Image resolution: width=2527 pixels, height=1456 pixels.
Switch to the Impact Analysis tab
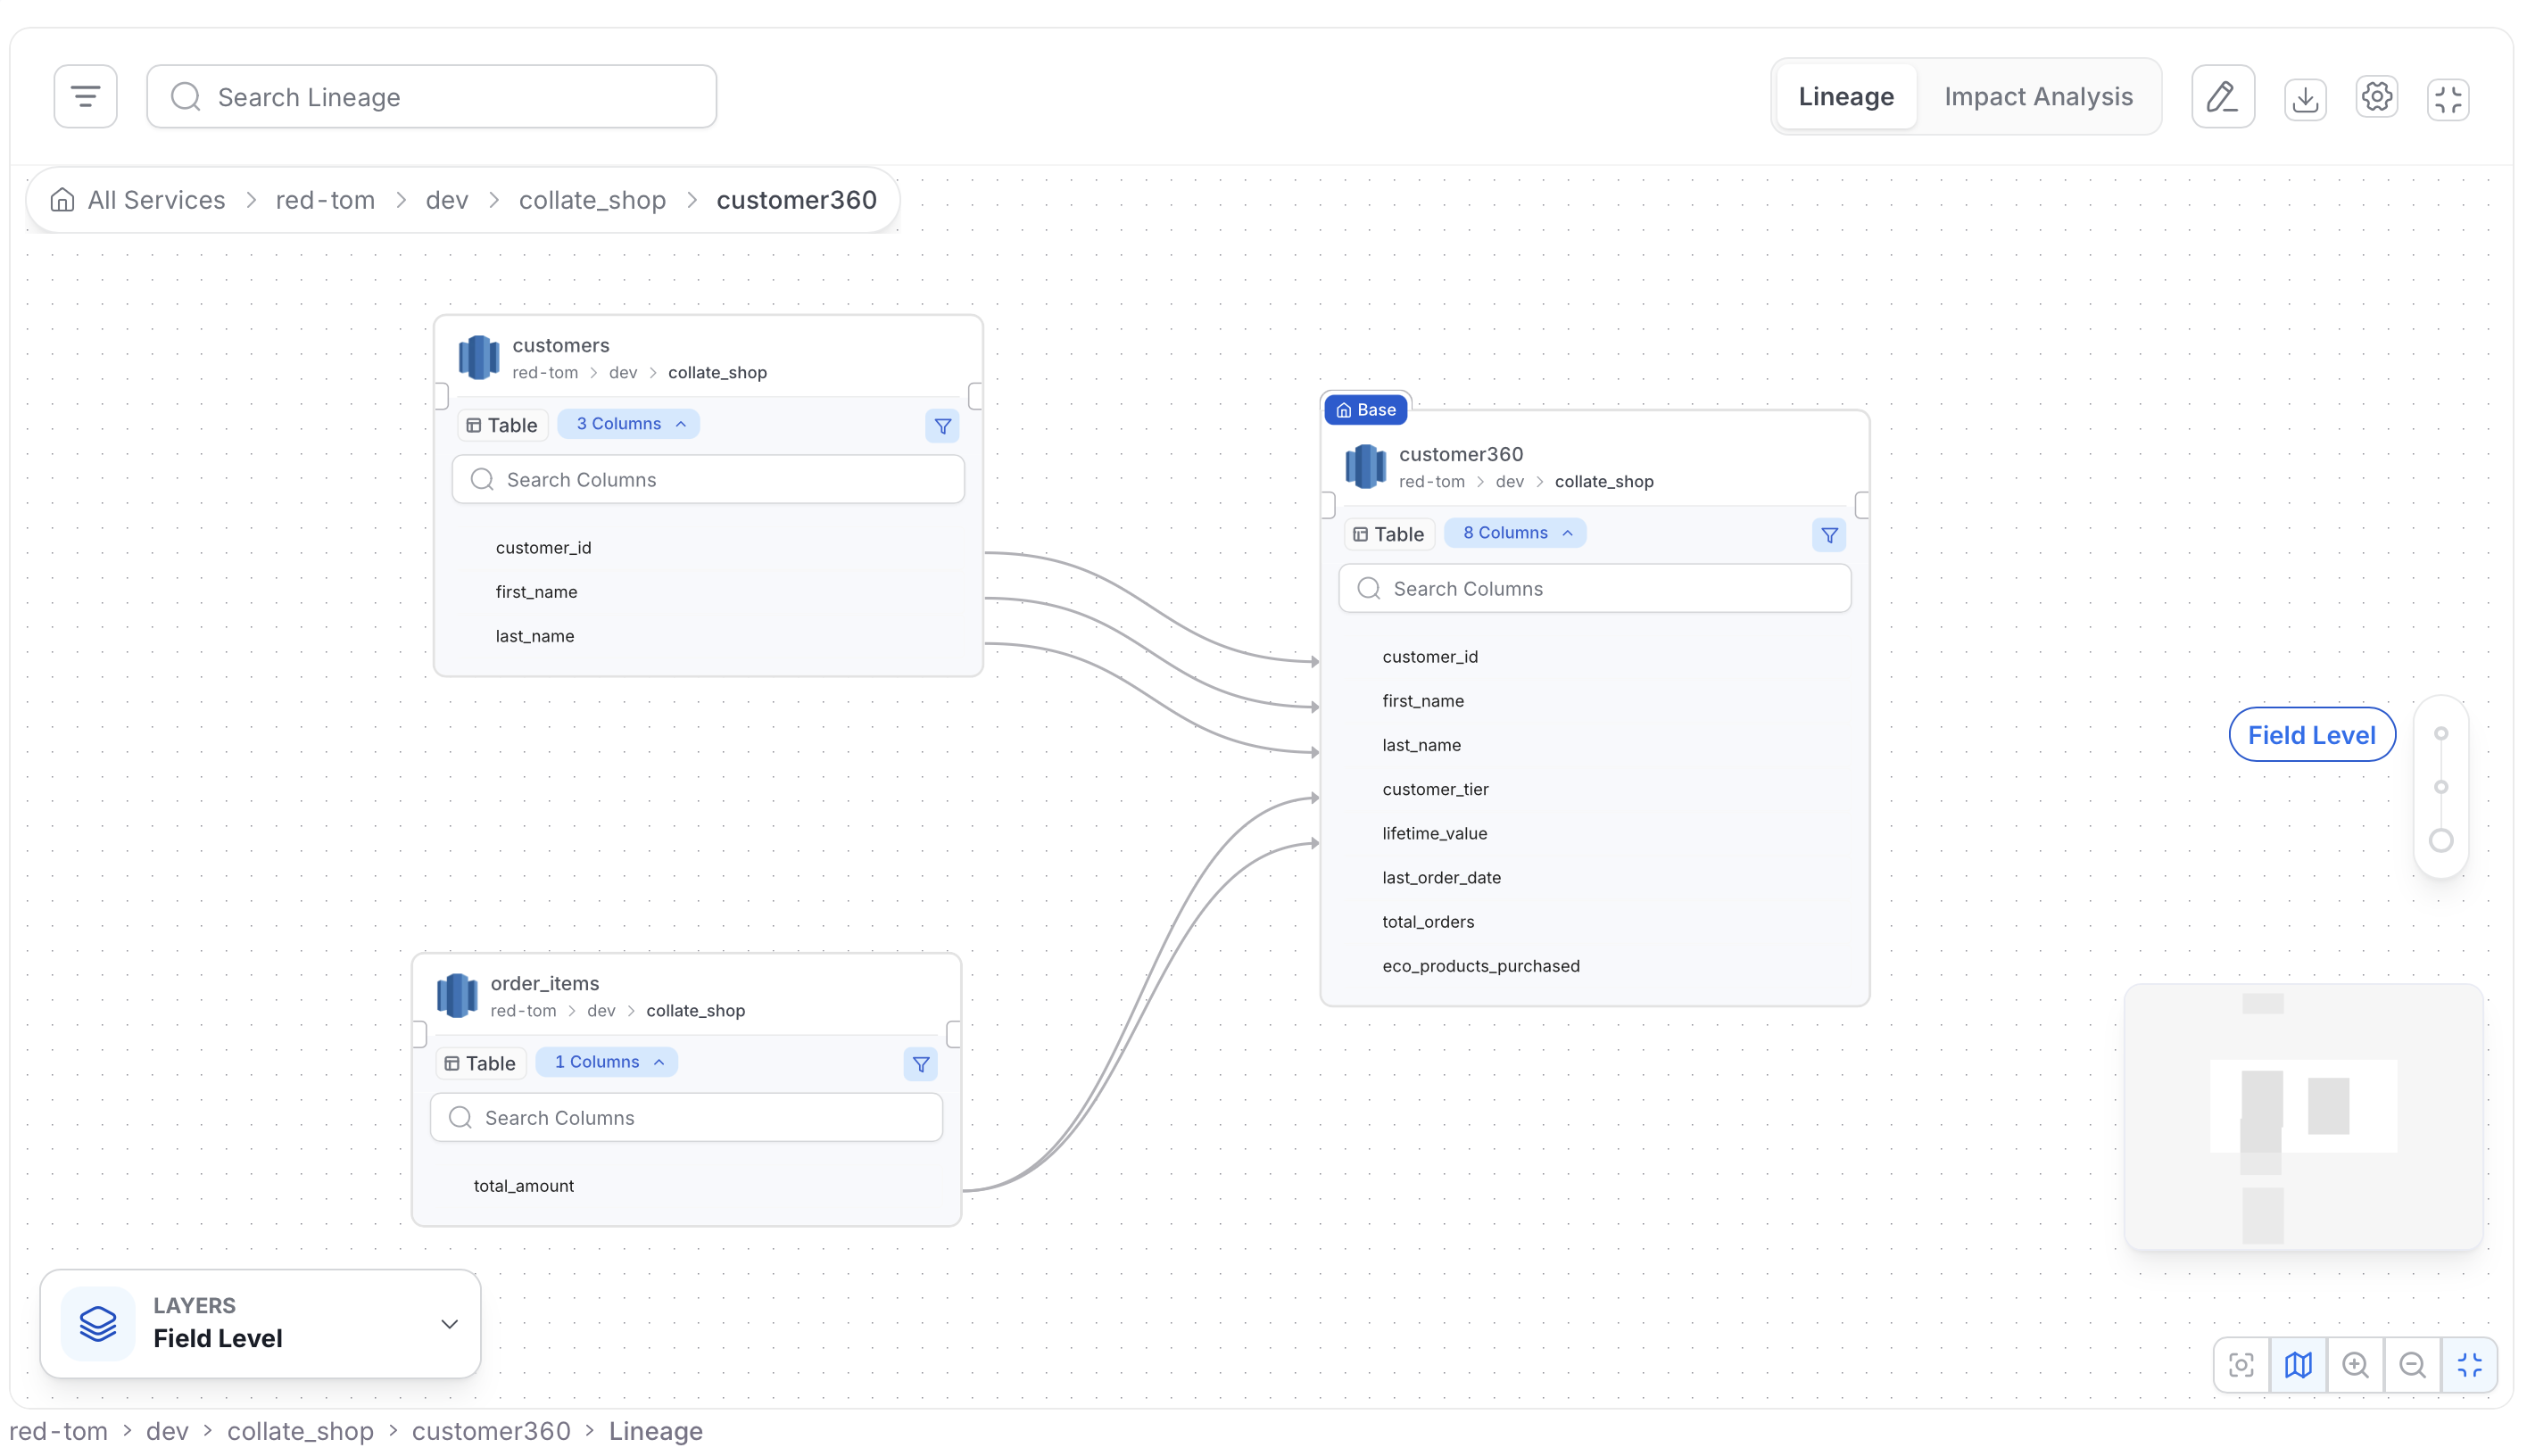(2038, 97)
